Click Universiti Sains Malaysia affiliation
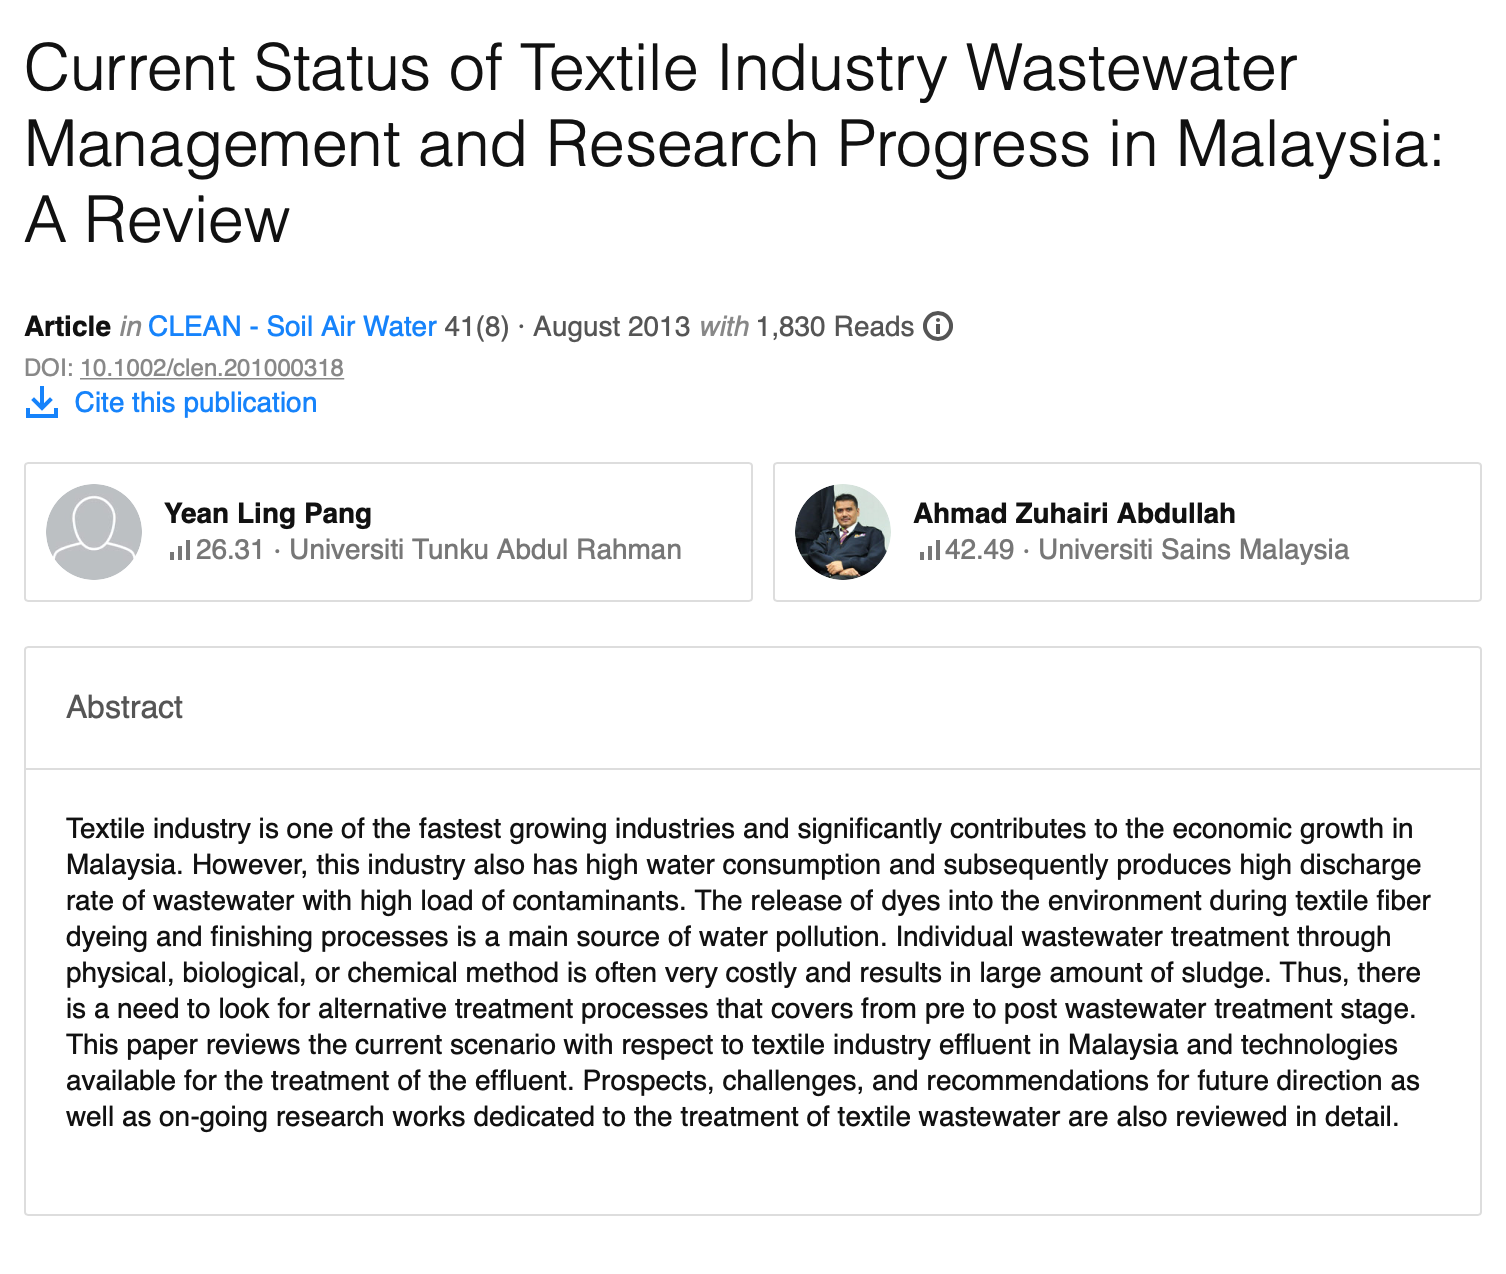 click(x=1194, y=550)
